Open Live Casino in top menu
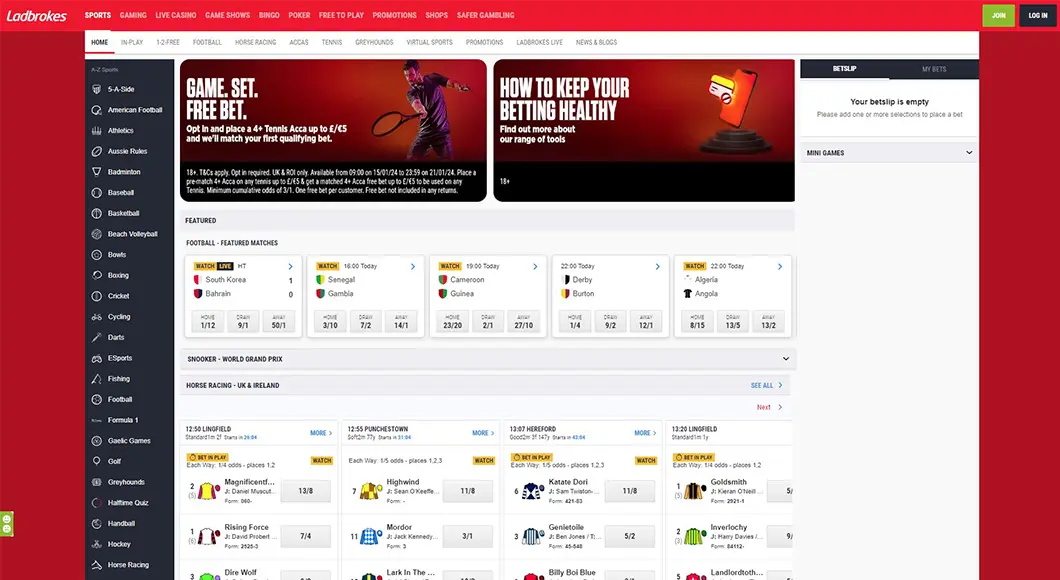Screen dimensions: 1060x580 [176, 15]
